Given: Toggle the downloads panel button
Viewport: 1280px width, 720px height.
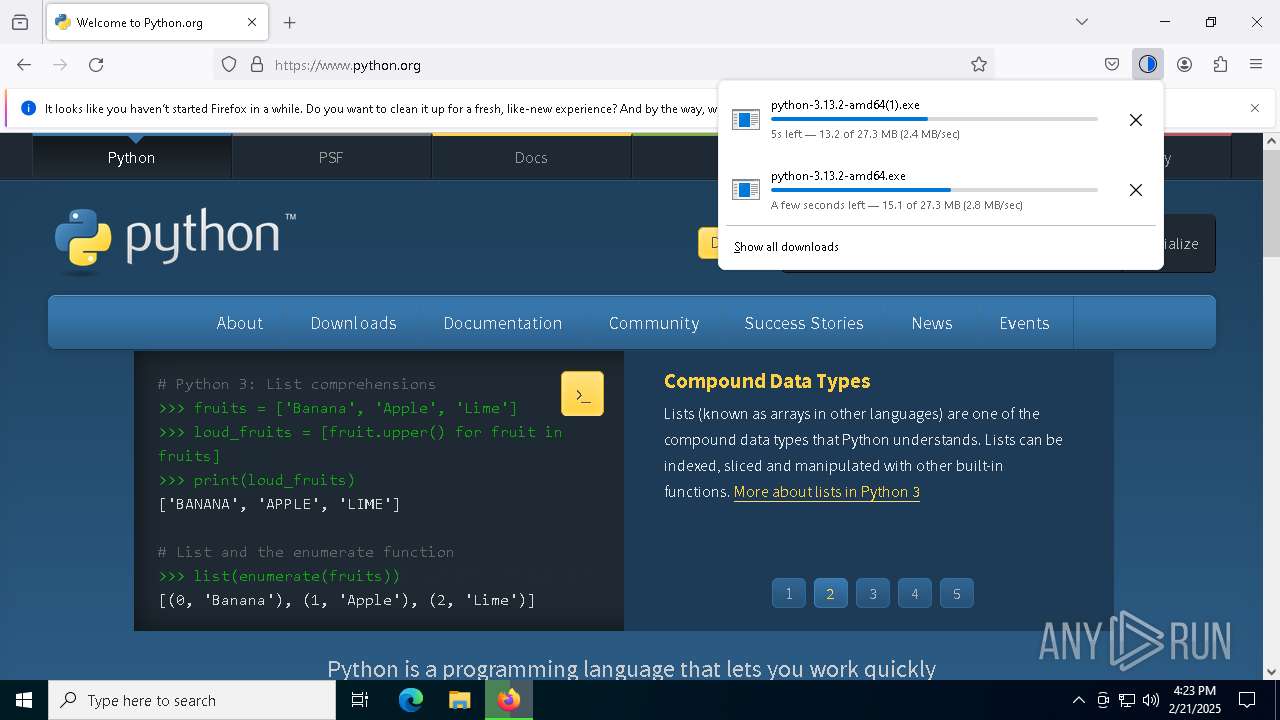Looking at the screenshot, I should (x=1148, y=65).
